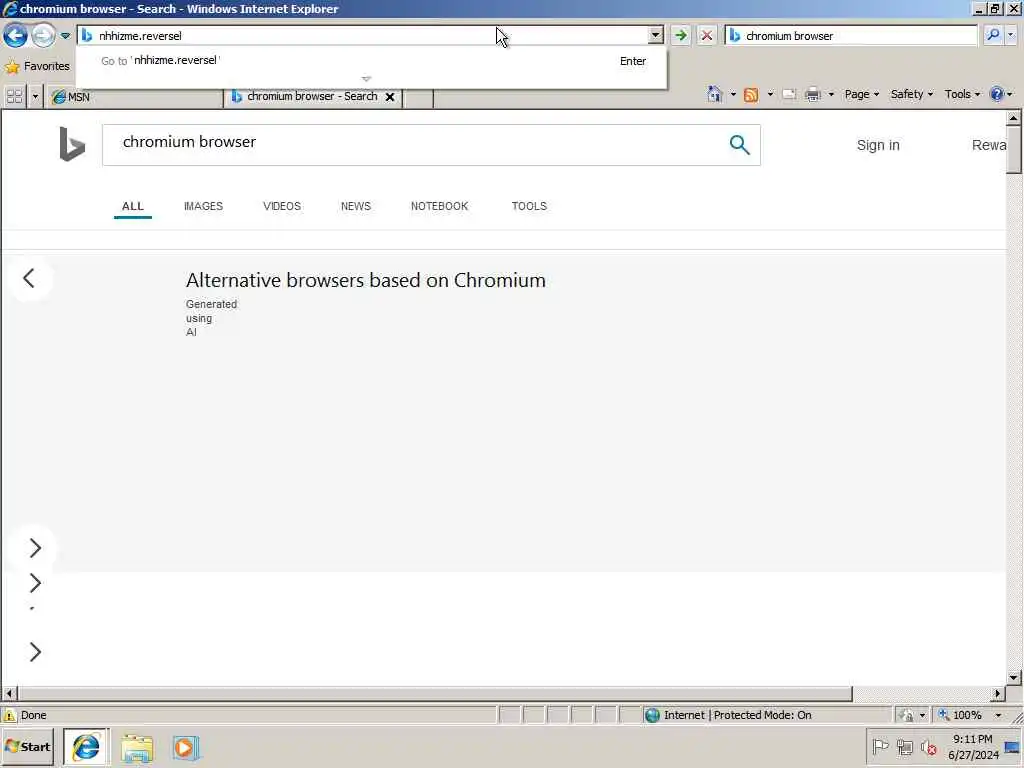
Task: Click the vertical scrollbar up arrow
Action: [x=1014, y=118]
